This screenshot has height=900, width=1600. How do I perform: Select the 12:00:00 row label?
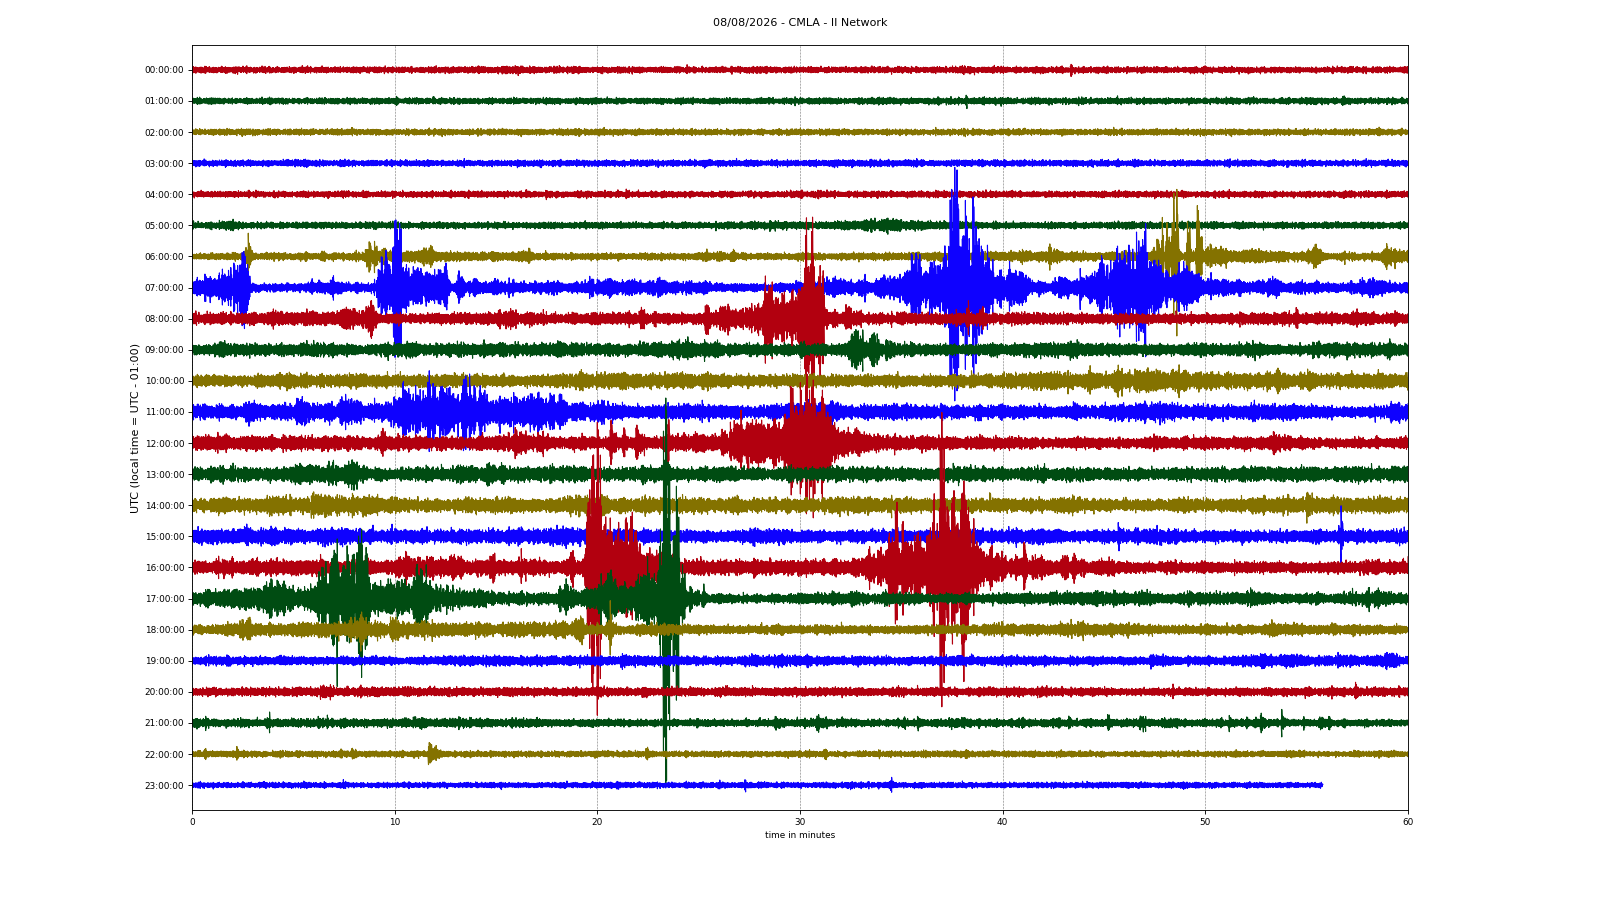[x=164, y=443]
